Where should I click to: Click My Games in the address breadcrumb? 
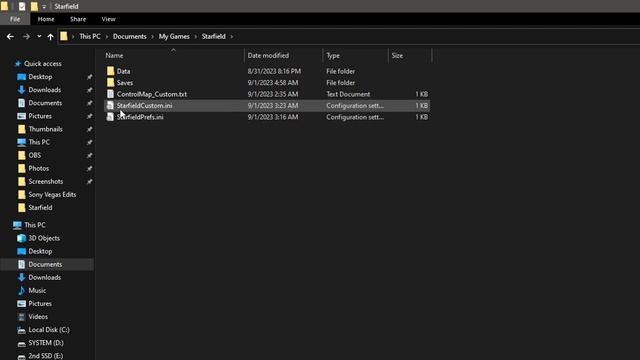point(174,36)
